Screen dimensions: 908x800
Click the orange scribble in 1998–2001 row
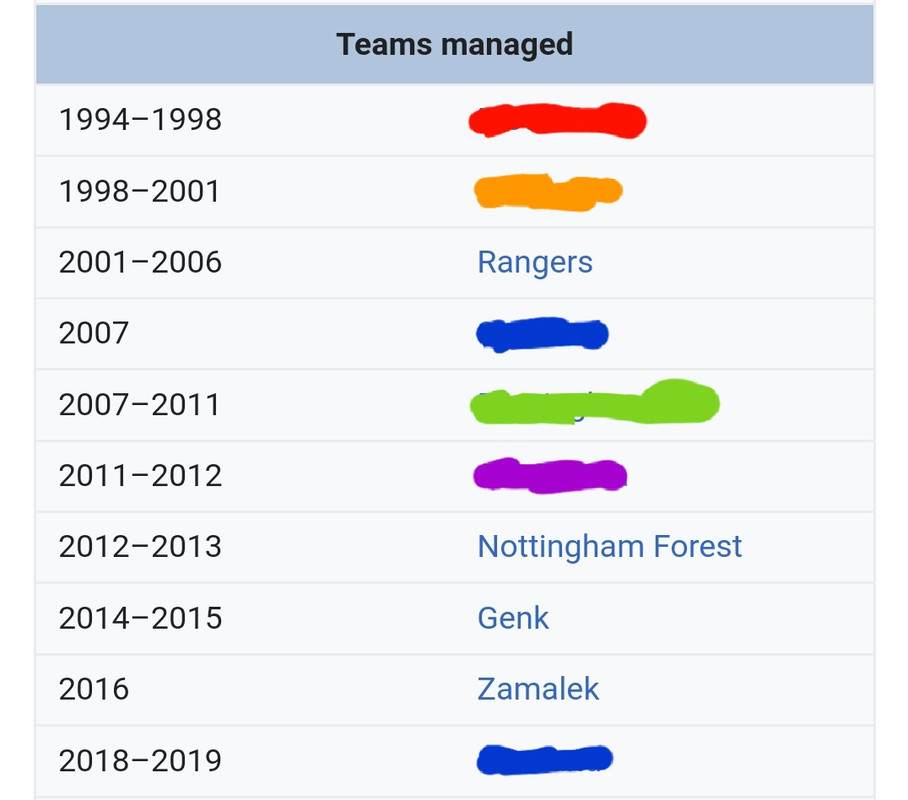[548, 192]
